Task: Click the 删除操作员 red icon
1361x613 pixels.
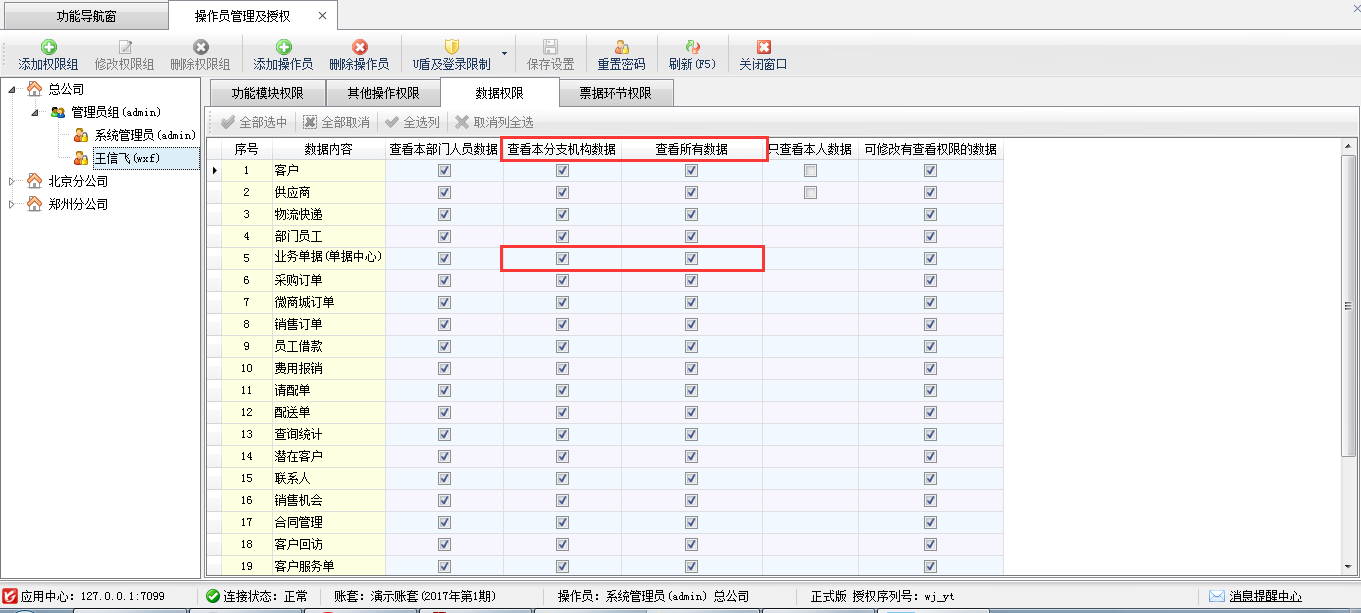Action: pyautogui.click(x=359, y=47)
